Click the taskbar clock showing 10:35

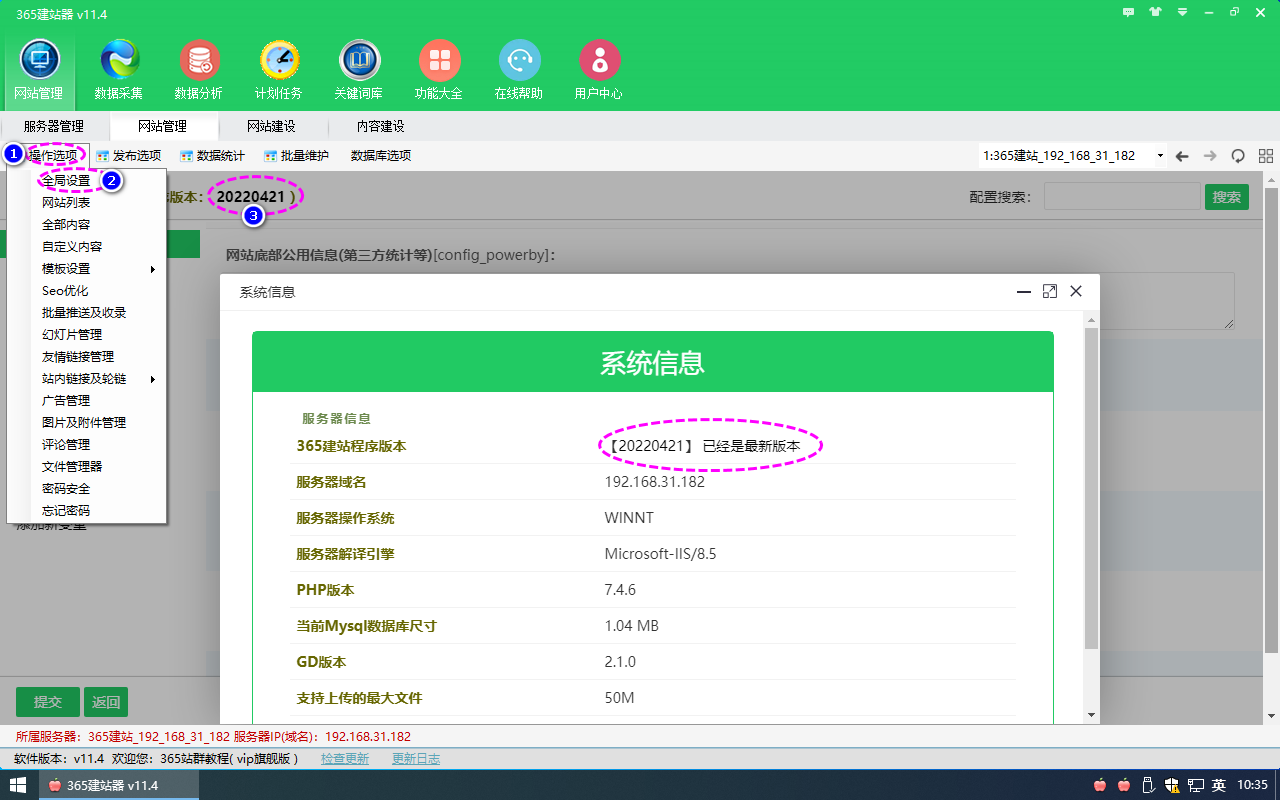[x=1253, y=785]
